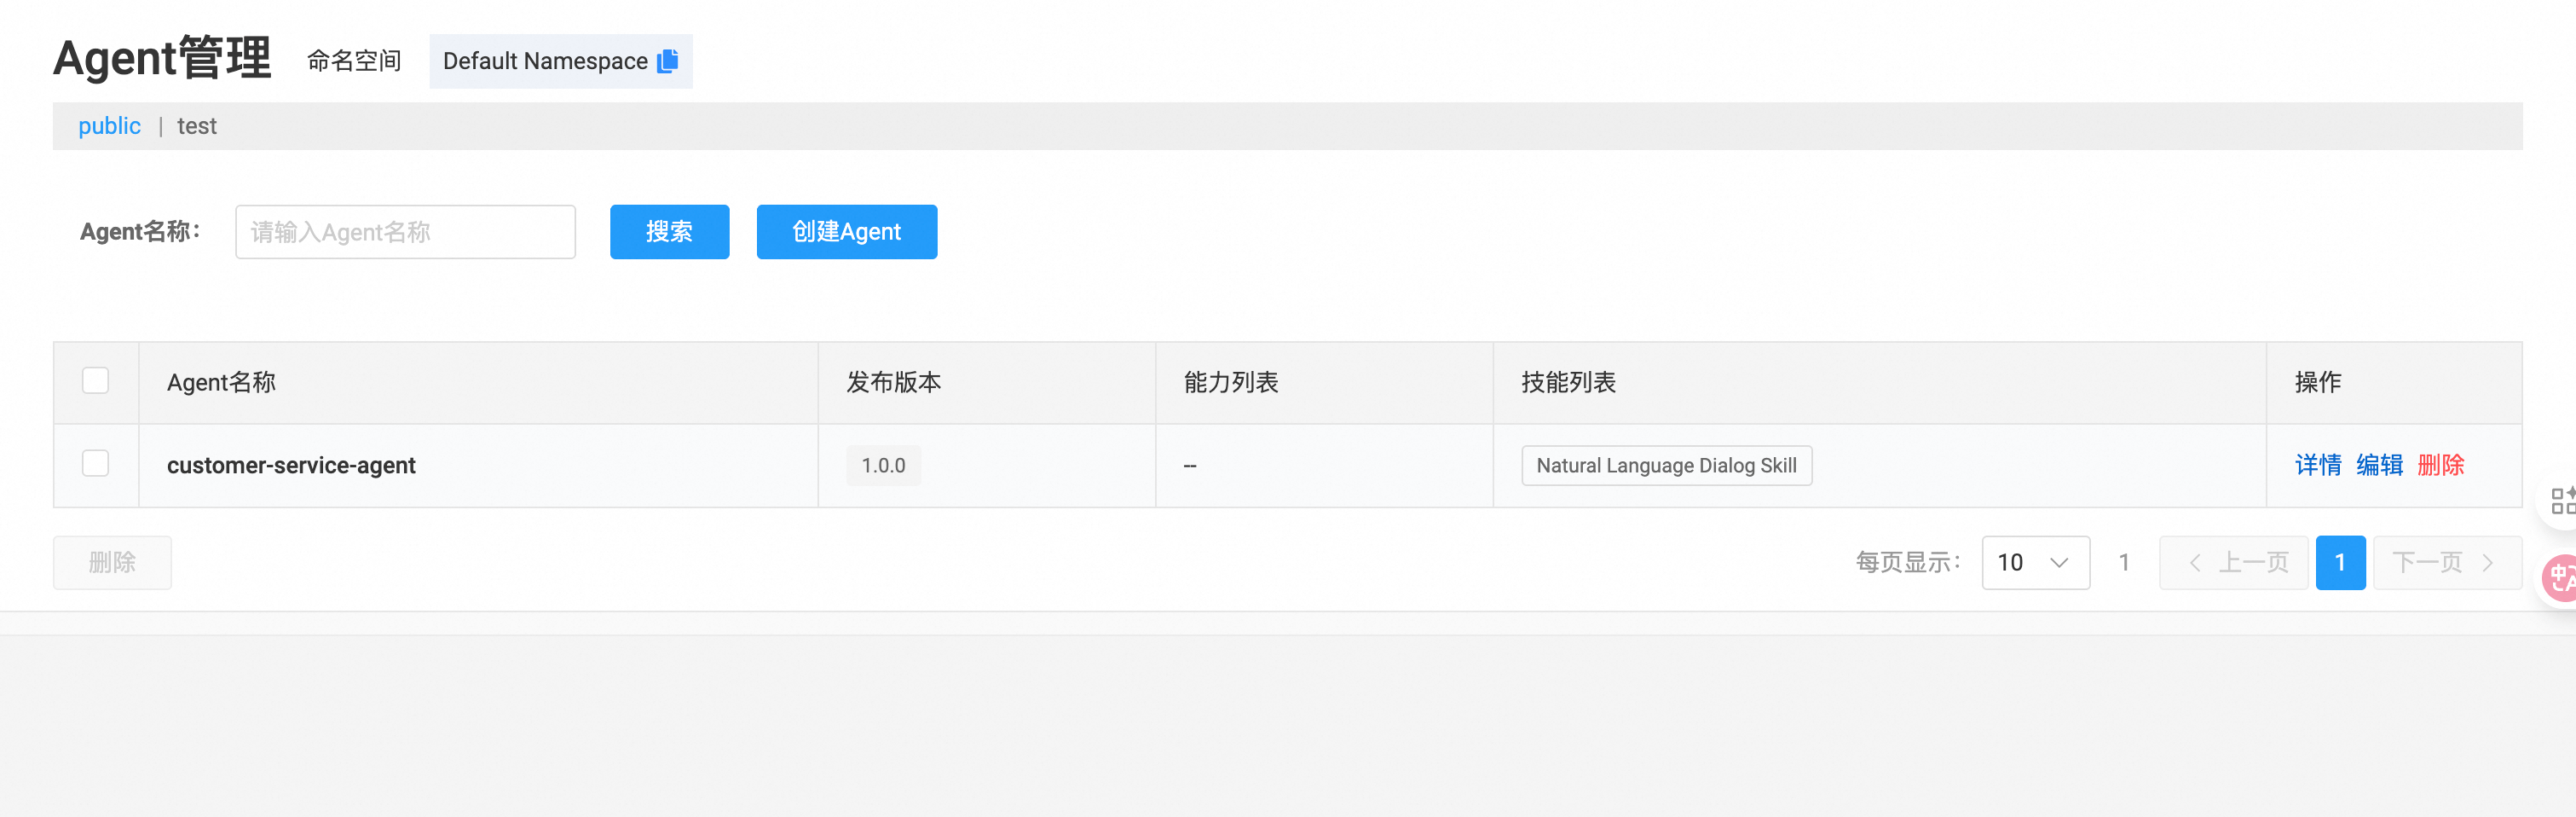Click the Natural Language Dialog Skill tag

pyautogui.click(x=1666, y=465)
